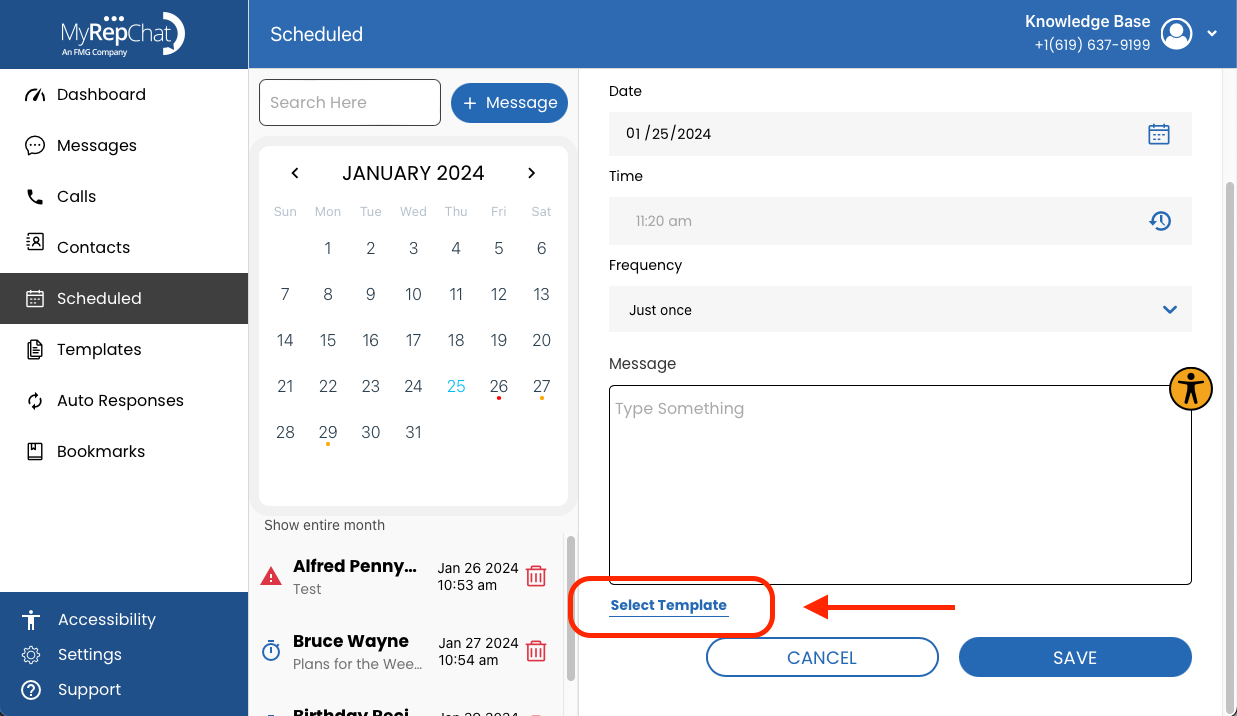Expand the Frequency dropdown

1169,310
